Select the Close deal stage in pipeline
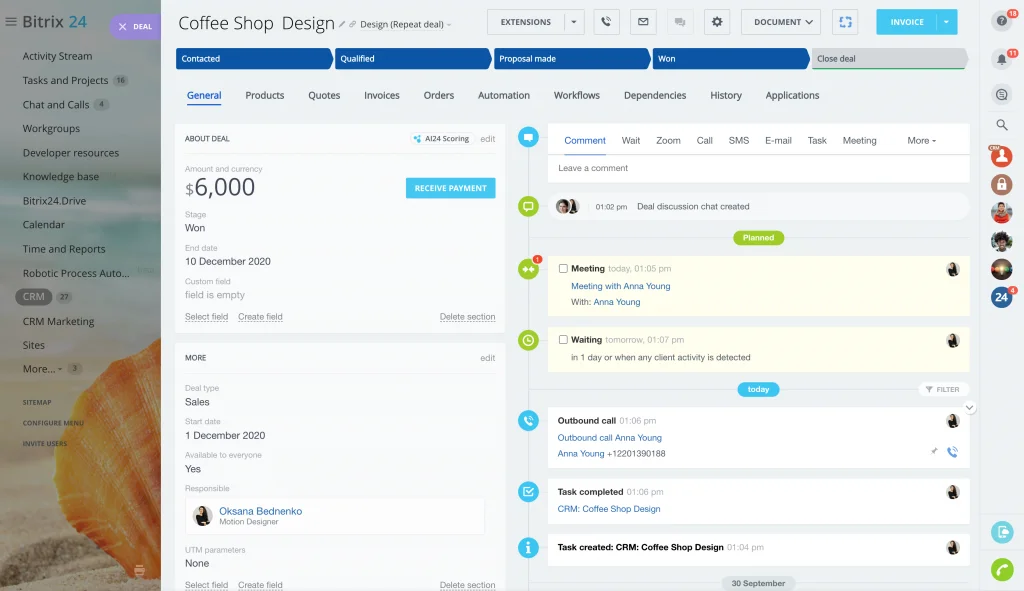Image resolution: width=1024 pixels, height=591 pixels. 887,59
